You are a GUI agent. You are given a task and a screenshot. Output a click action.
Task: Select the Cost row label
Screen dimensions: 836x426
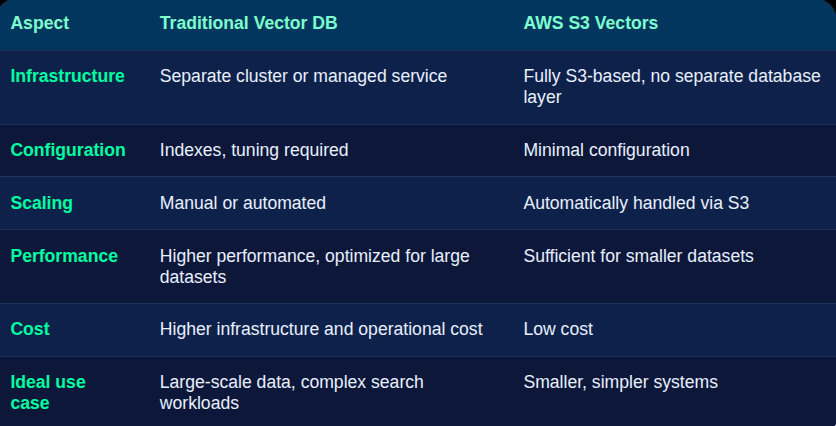click(x=30, y=329)
